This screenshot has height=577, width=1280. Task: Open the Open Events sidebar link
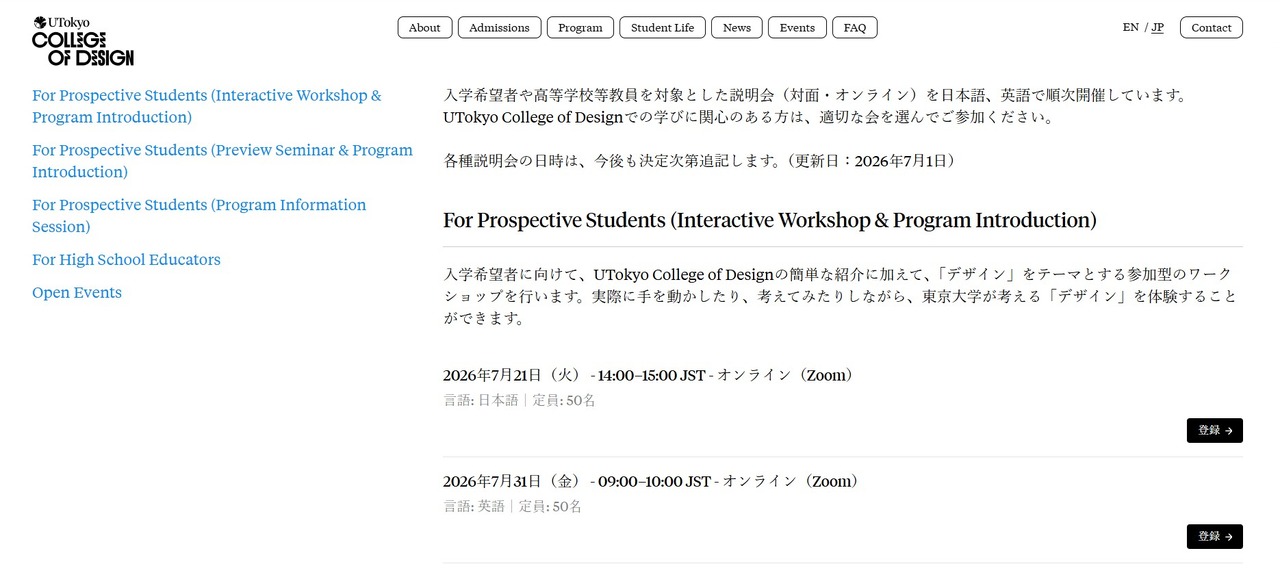click(77, 293)
